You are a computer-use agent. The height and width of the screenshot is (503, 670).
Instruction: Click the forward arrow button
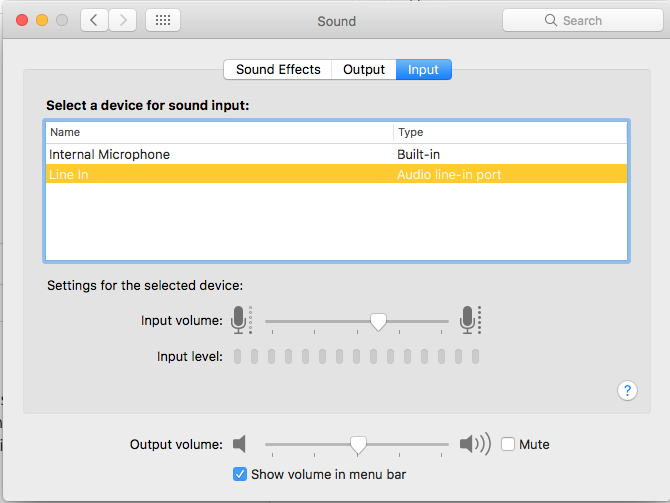[x=123, y=20]
